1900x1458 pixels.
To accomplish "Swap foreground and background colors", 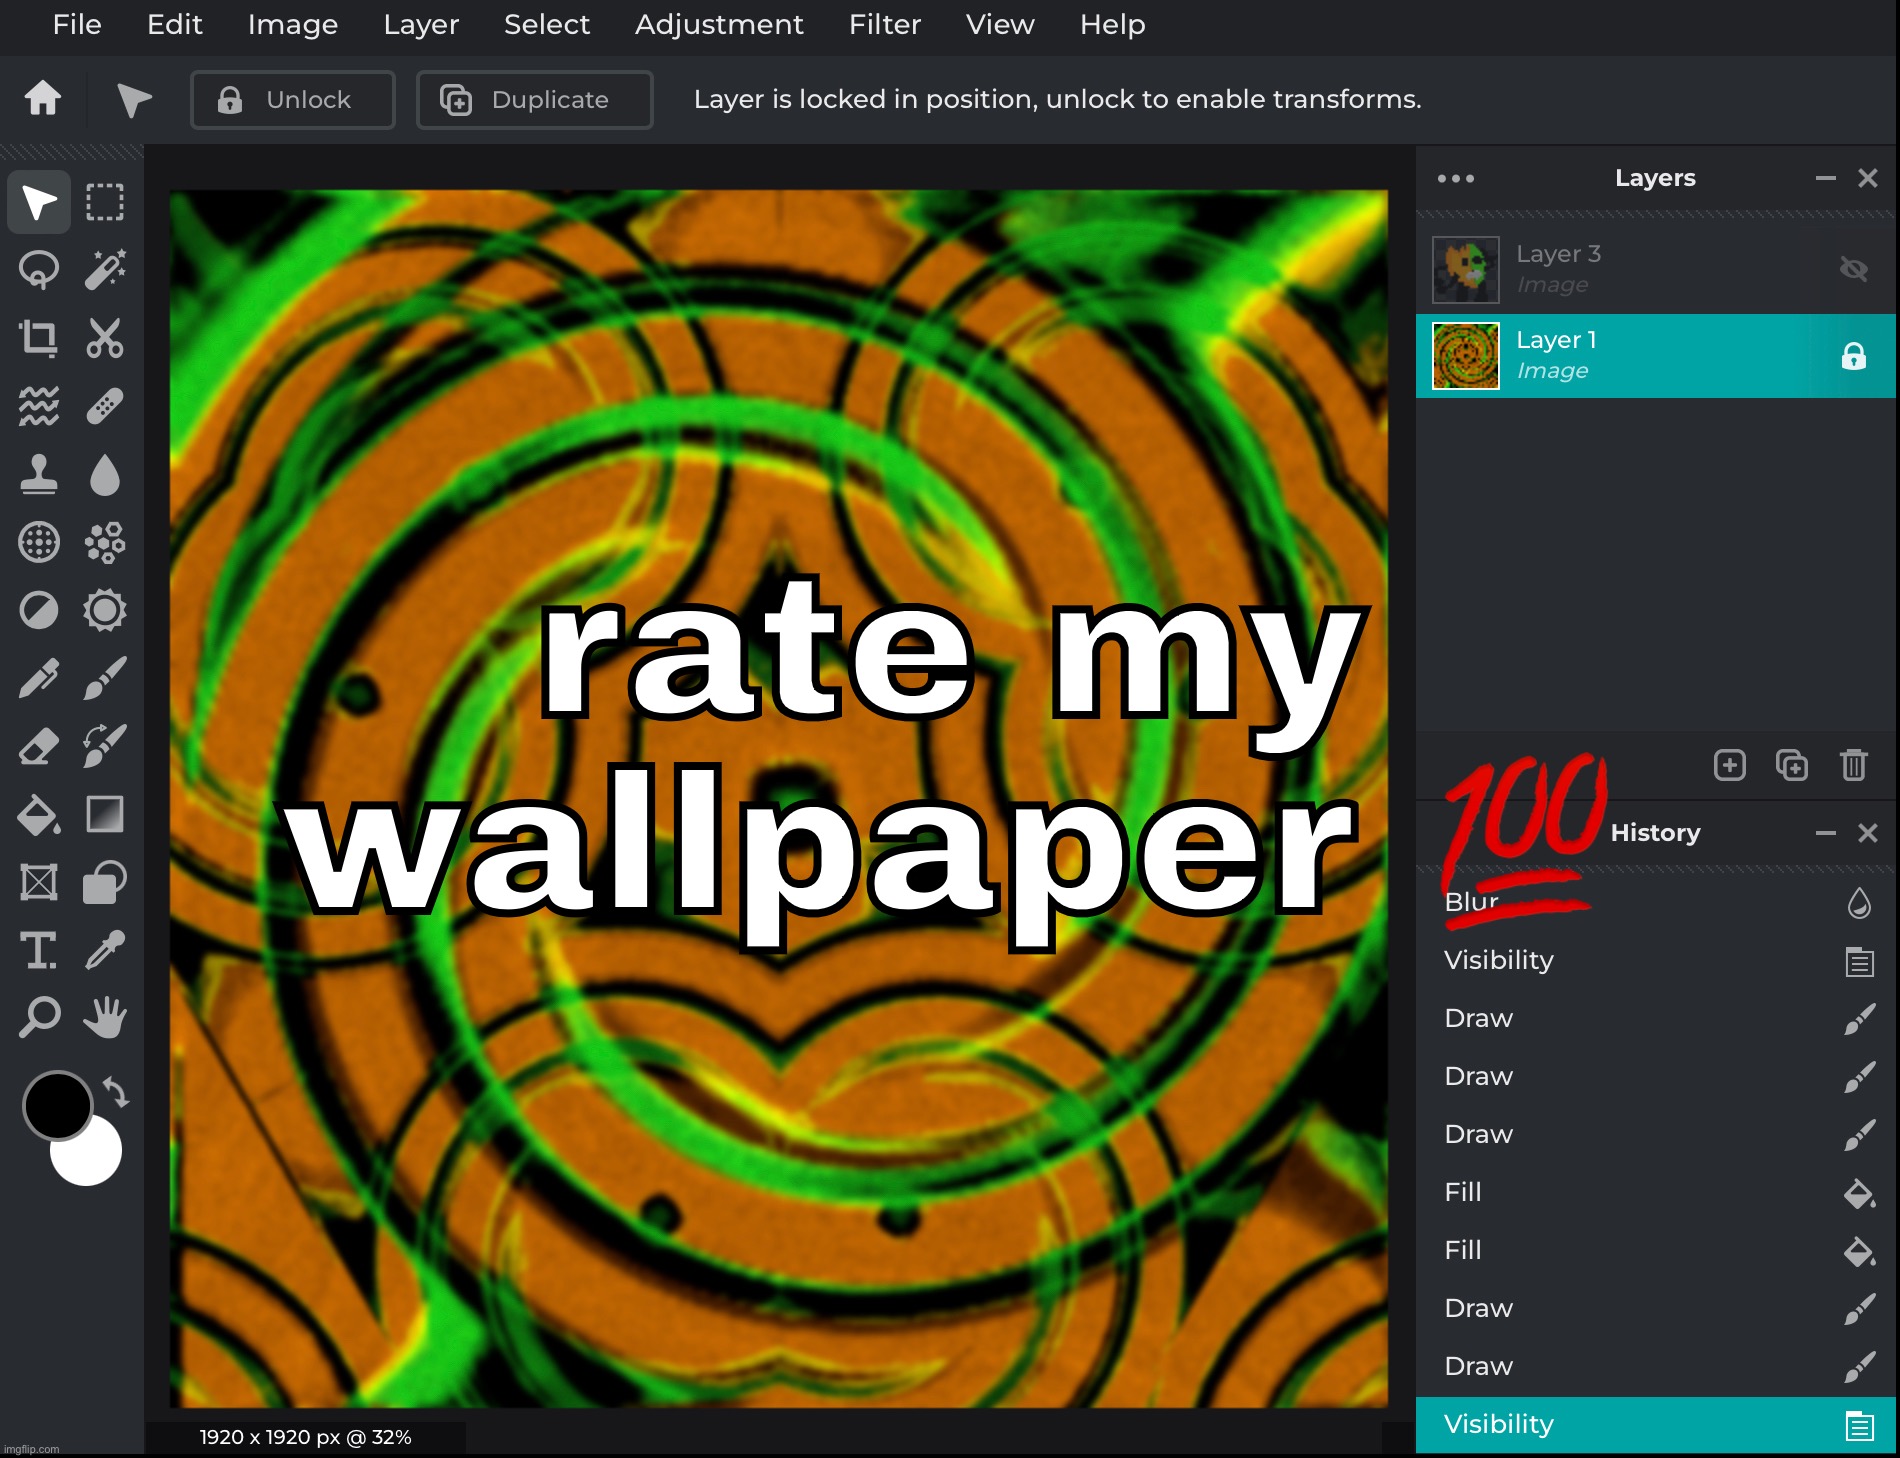I will point(117,1092).
